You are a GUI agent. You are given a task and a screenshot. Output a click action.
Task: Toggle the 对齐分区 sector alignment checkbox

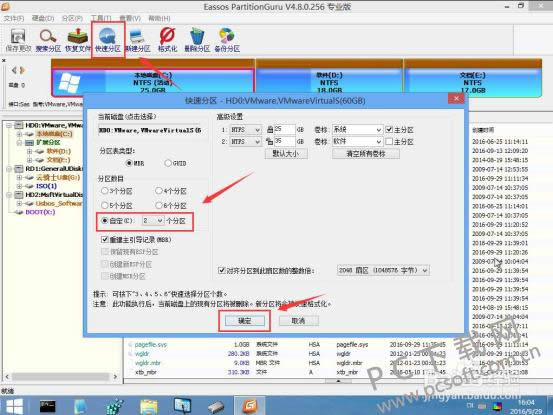[x=221, y=270]
